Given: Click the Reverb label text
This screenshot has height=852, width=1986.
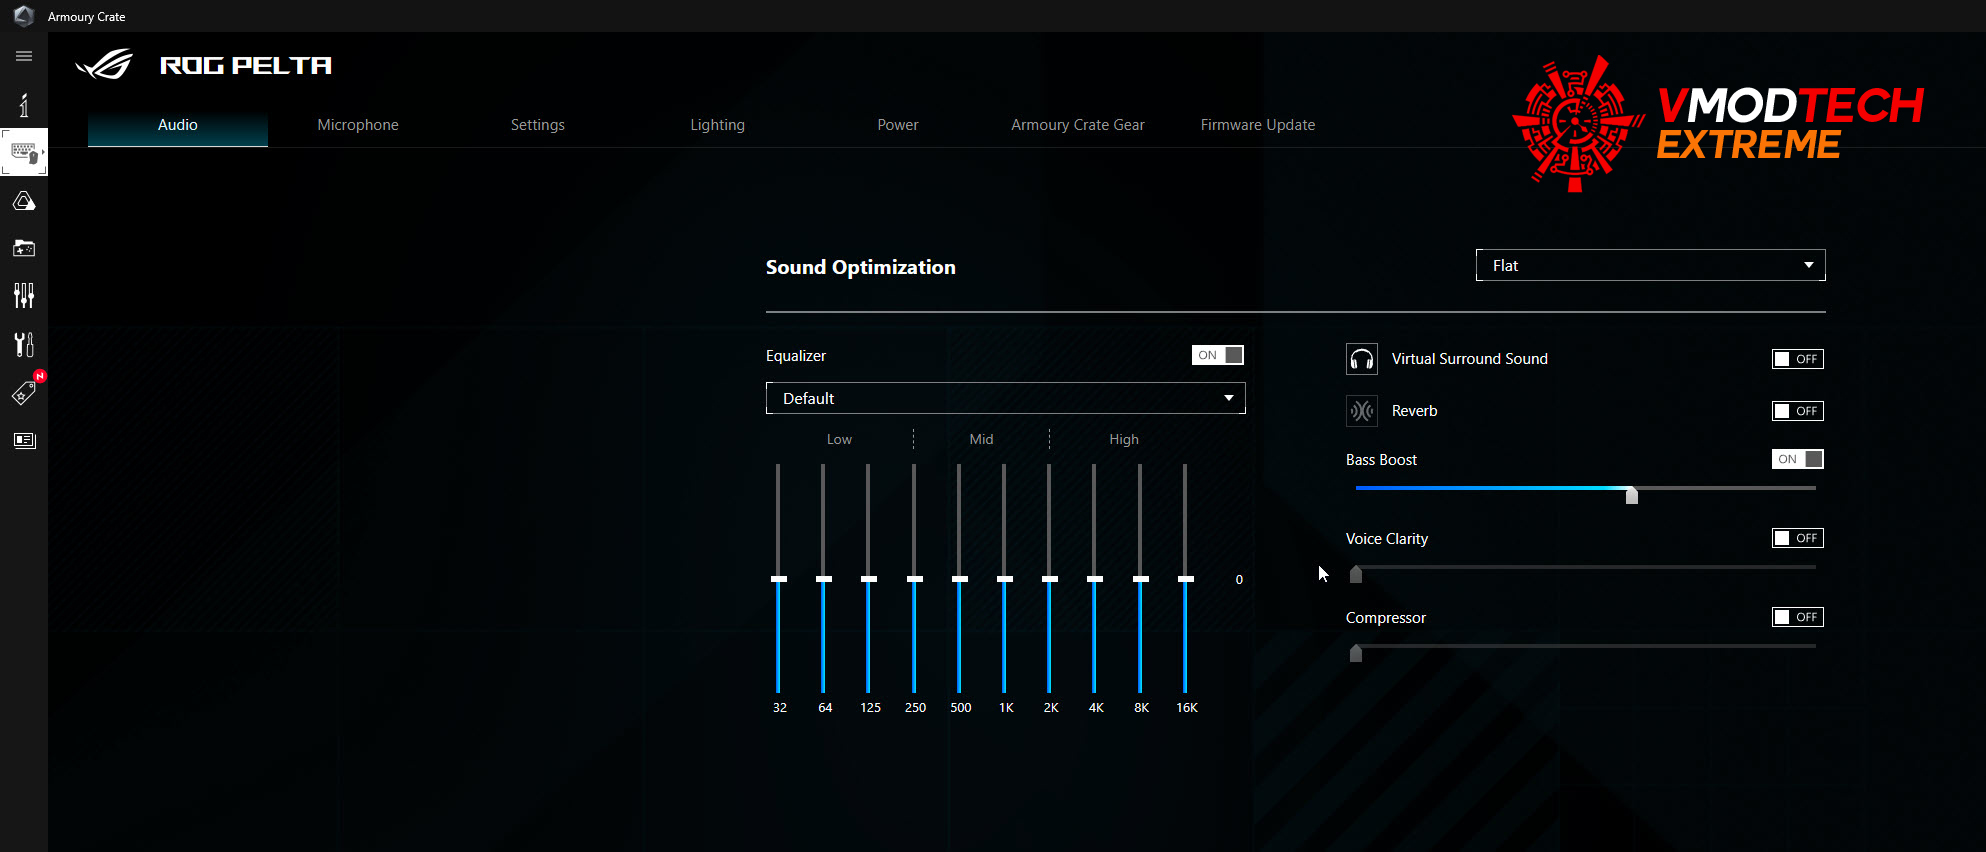Looking at the screenshot, I should point(1415,411).
